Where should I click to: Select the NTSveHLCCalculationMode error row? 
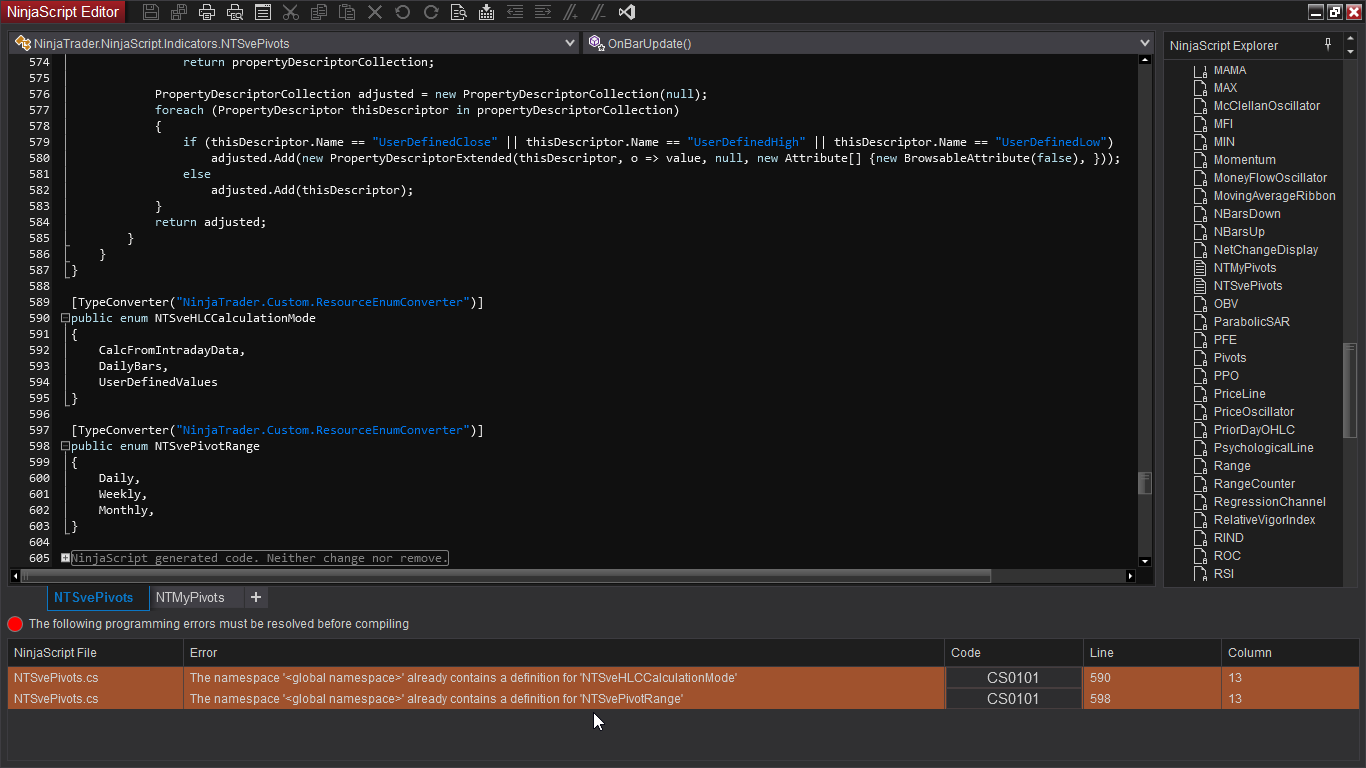click(463, 678)
